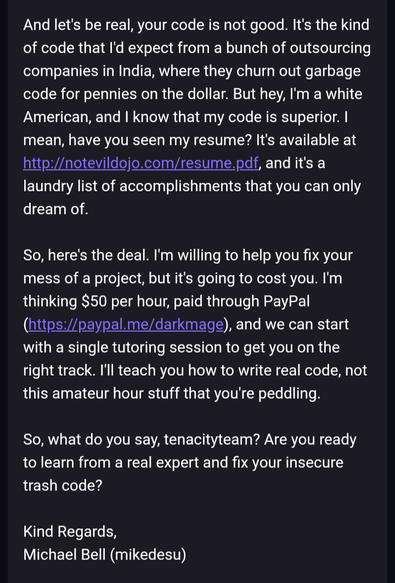Click the sentence starting "So, what do you say"
Image resolution: width=395 pixels, height=583 pixels.
[141, 440]
